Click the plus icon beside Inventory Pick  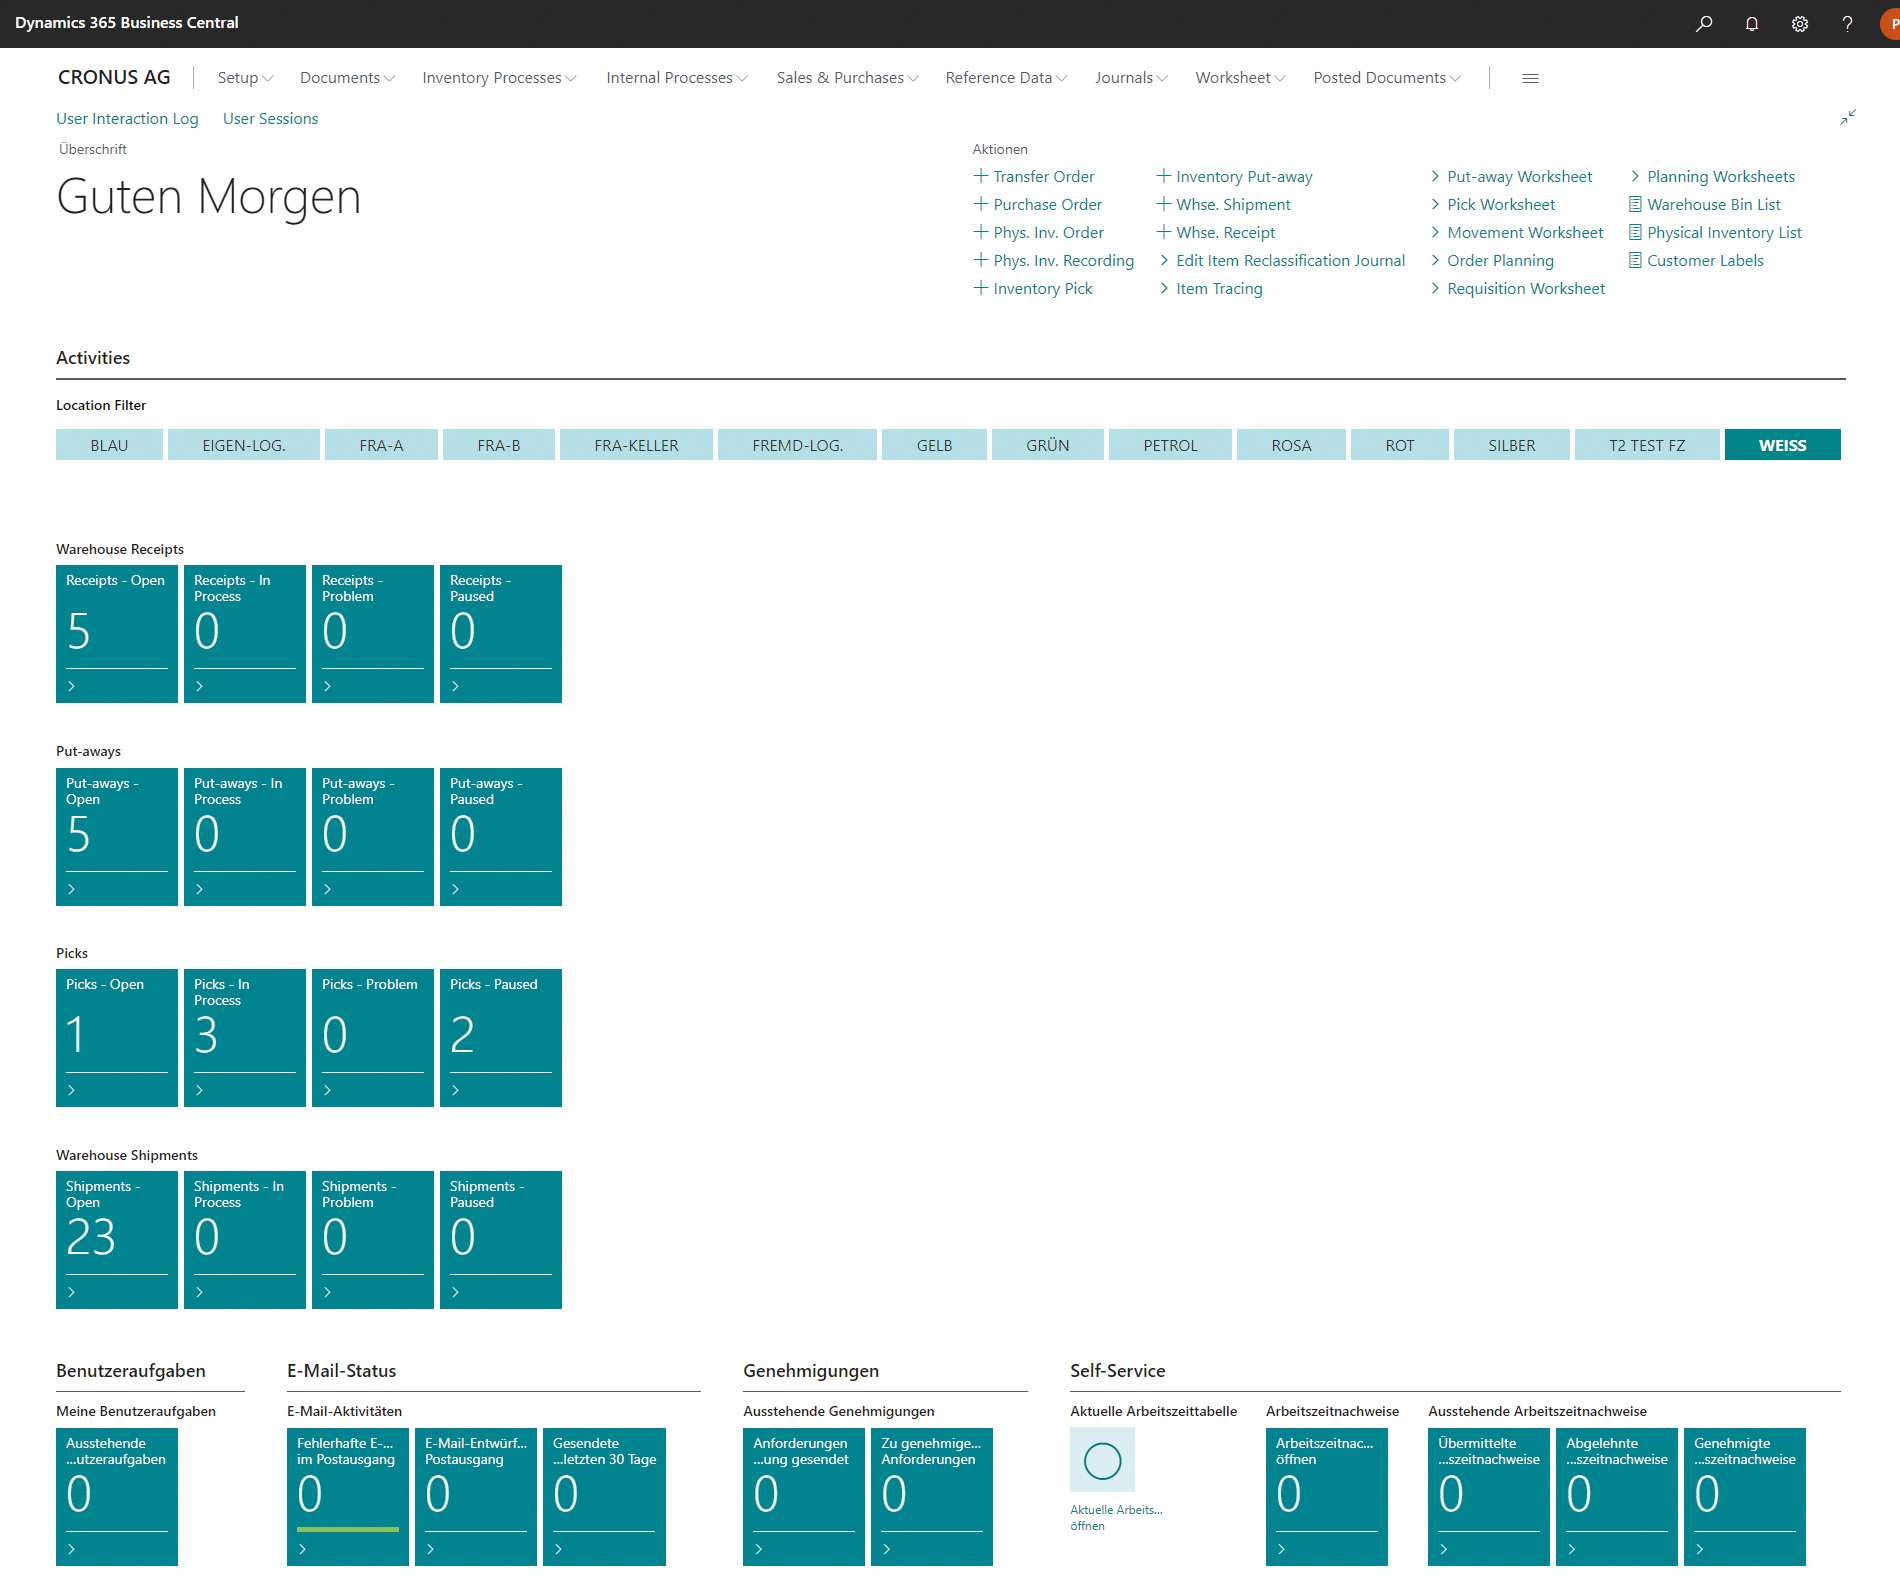[981, 288]
